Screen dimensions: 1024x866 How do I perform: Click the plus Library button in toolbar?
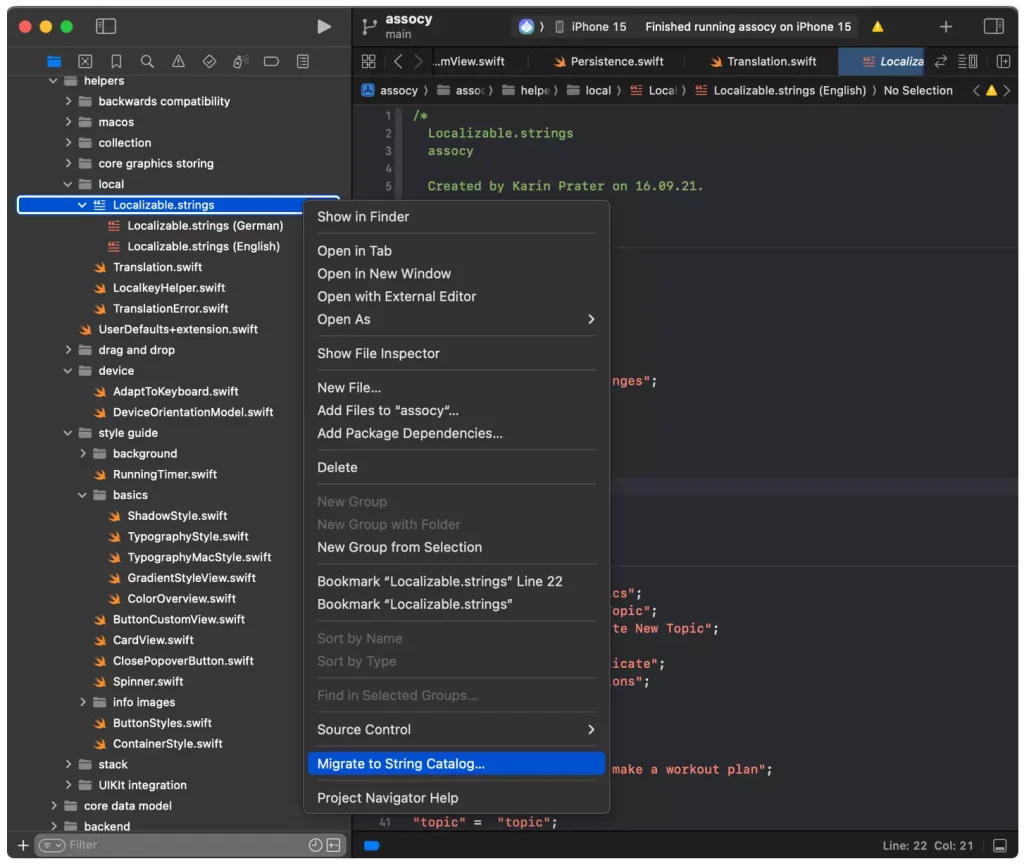tap(946, 27)
